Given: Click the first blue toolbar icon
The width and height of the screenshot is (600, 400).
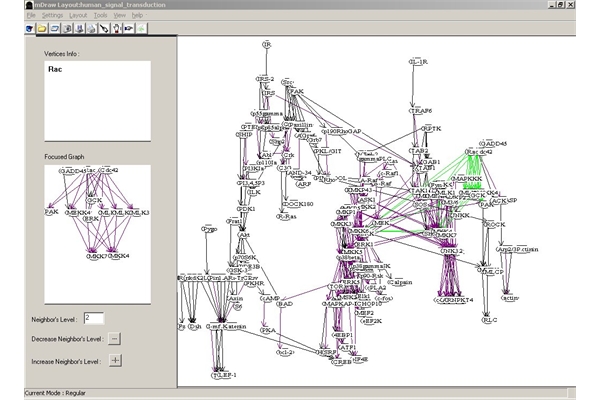Looking at the screenshot, I should pos(29,29).
